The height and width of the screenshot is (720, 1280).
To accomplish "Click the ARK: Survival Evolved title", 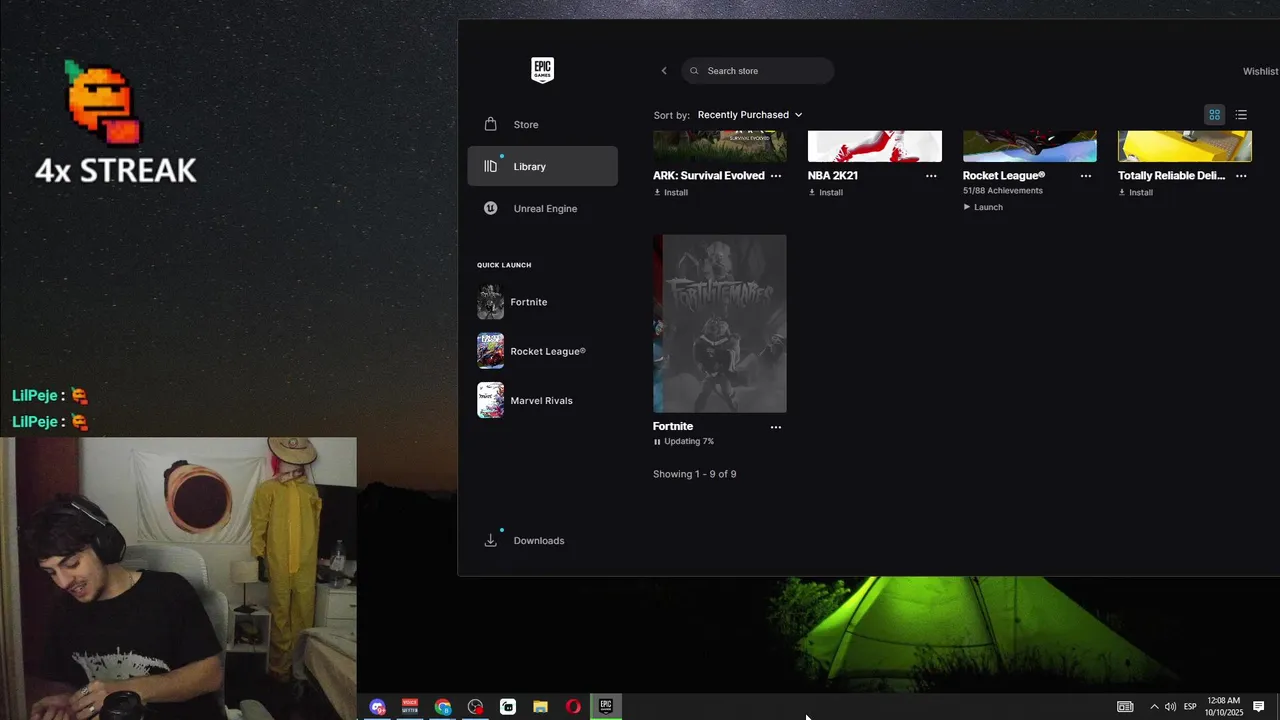I will point(709,175).
